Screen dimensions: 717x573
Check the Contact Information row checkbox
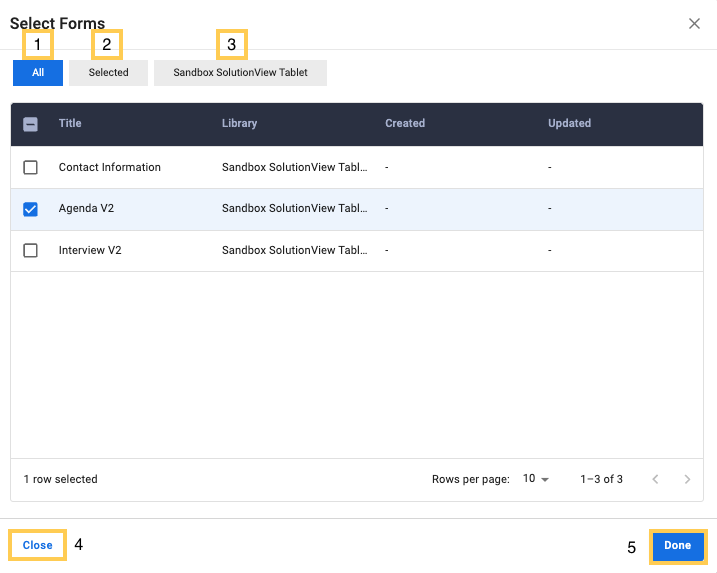(x=31, y=167)
